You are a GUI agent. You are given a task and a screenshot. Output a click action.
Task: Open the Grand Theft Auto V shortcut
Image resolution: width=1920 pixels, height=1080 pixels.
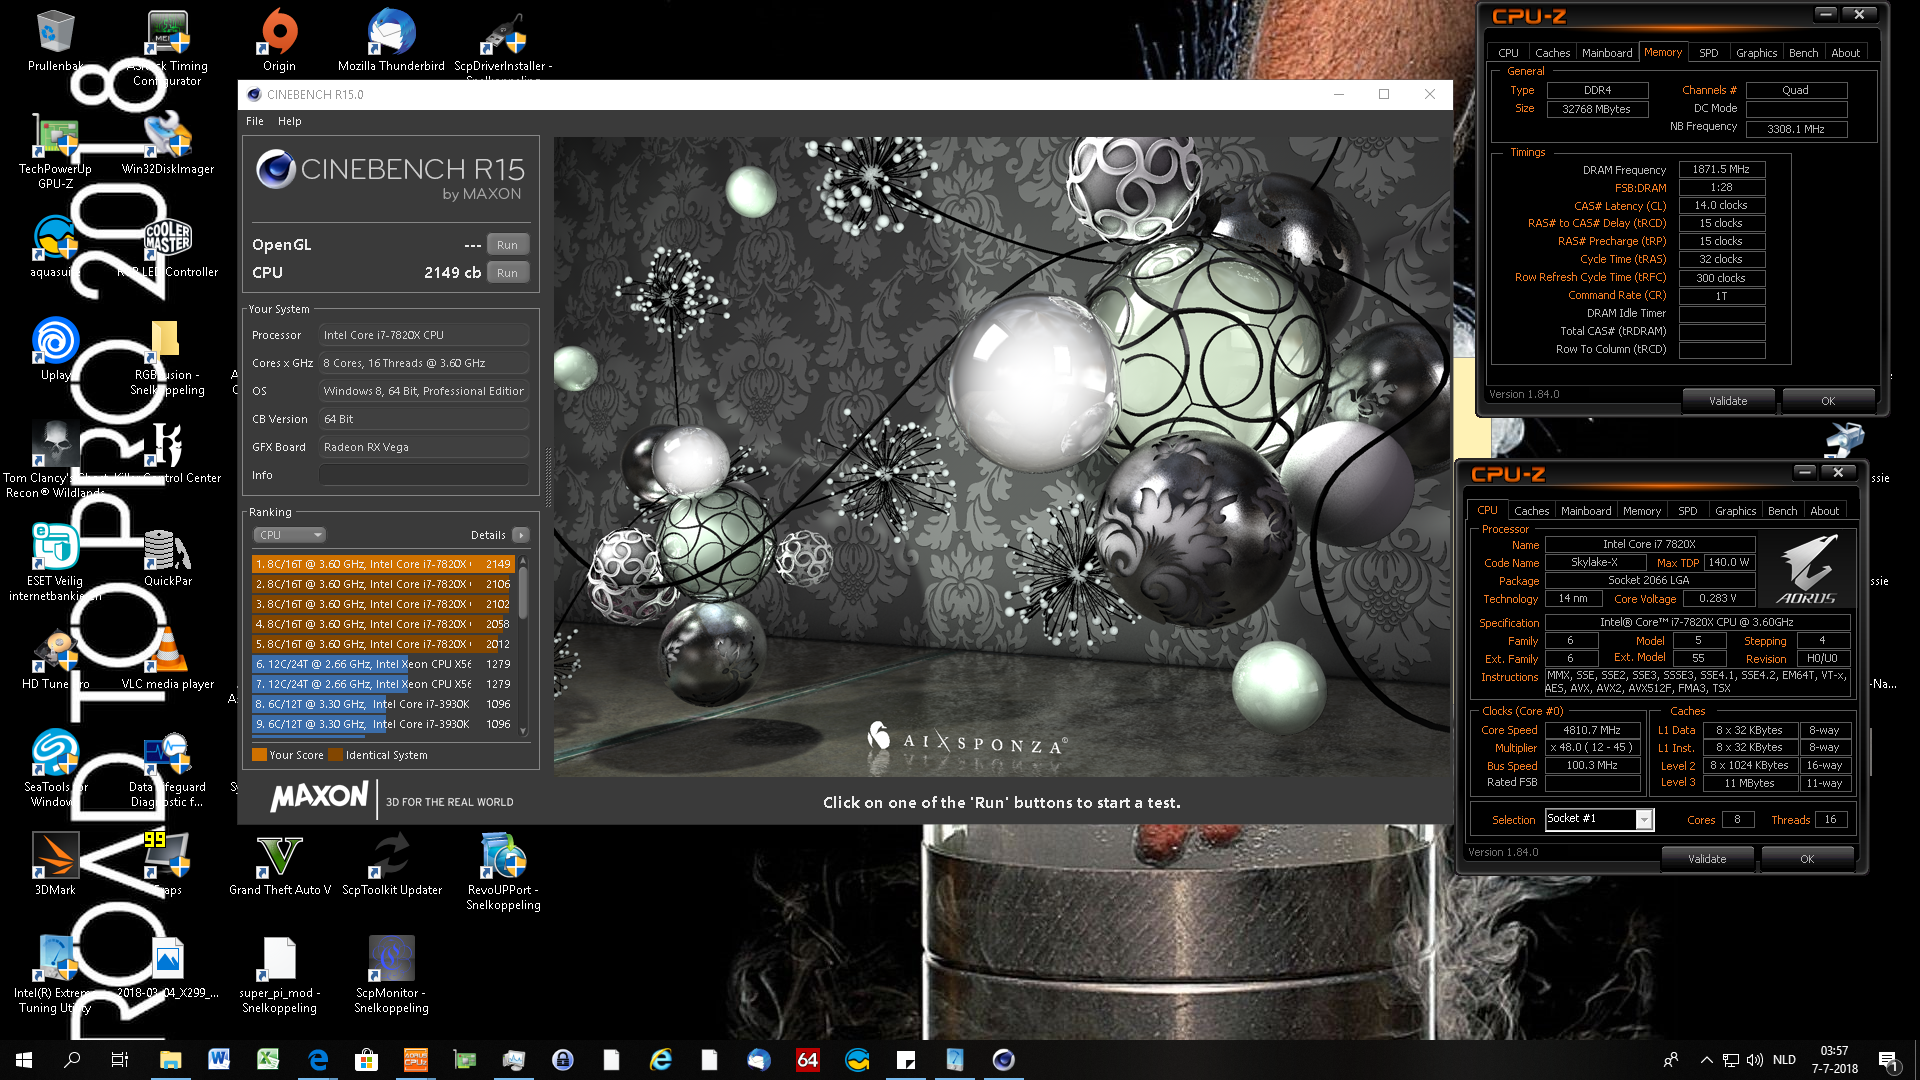coord(279,864)
